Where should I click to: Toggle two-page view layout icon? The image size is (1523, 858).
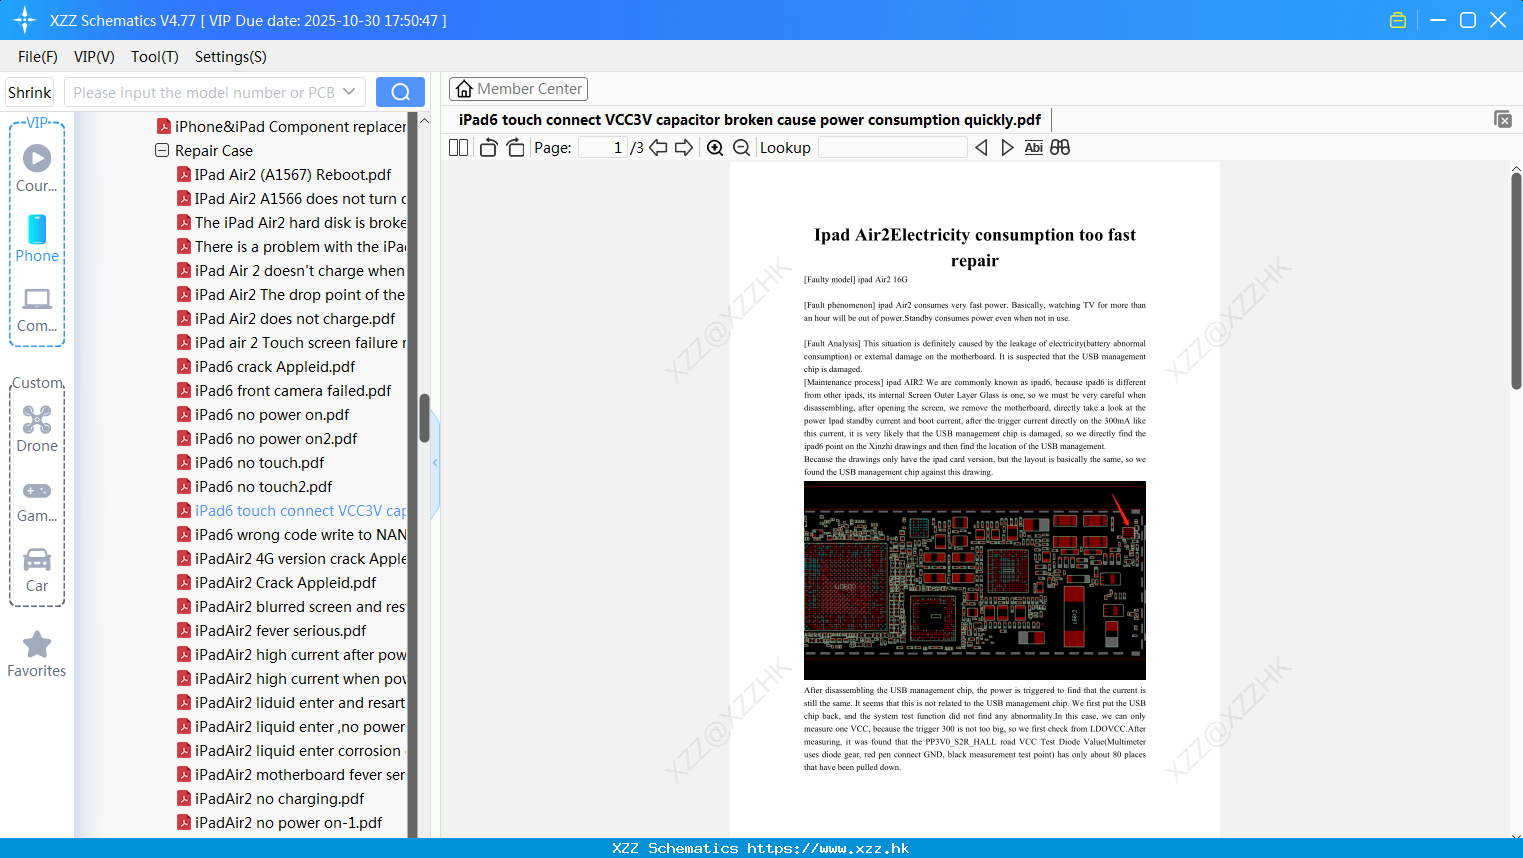pos(458,148)
